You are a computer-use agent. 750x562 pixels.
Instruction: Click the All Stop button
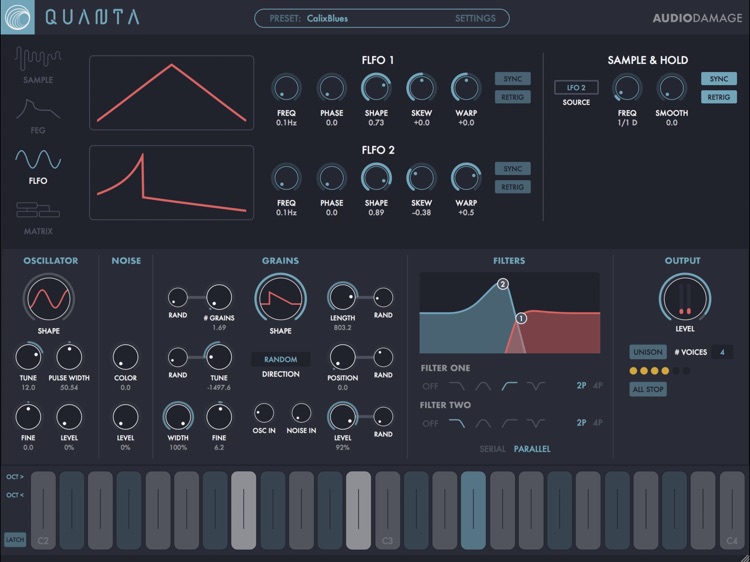pyautogui.click(x=648, y=389)
